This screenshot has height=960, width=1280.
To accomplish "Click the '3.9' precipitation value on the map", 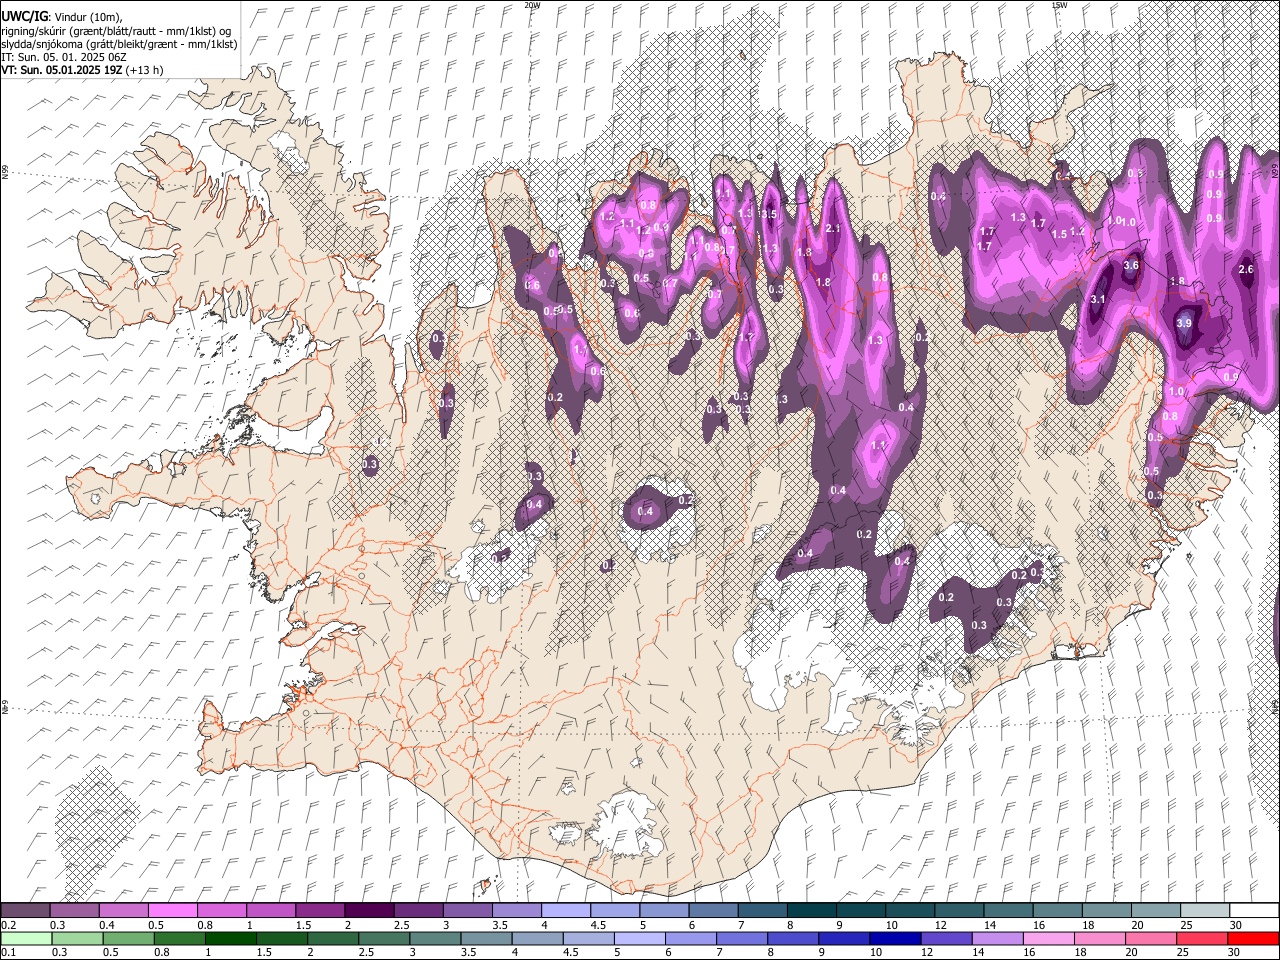I will (x=1184, y=323).
